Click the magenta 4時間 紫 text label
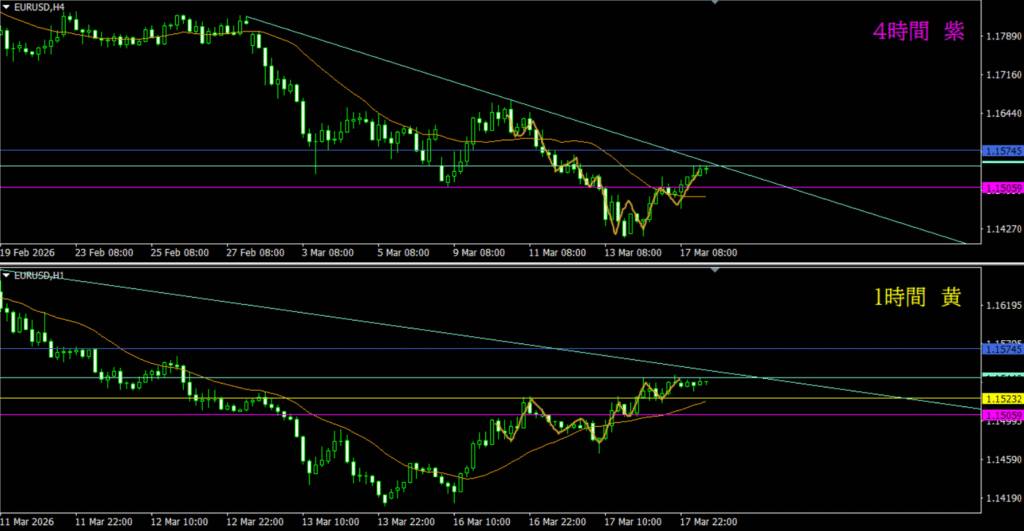Viewport: 1024px width, 531px height. point(918,32)
